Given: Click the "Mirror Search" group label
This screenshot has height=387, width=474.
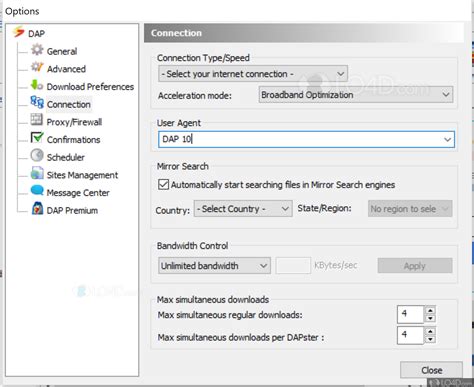Looking at the screenshot, I should coord(183,166).
